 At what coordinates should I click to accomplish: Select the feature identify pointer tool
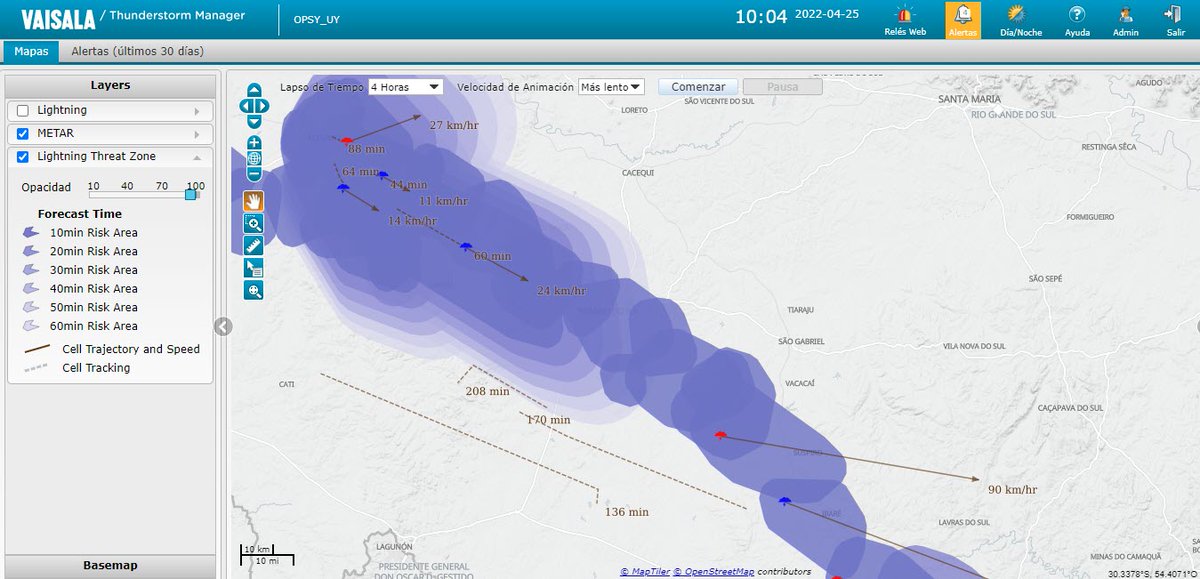coord(254,268)
